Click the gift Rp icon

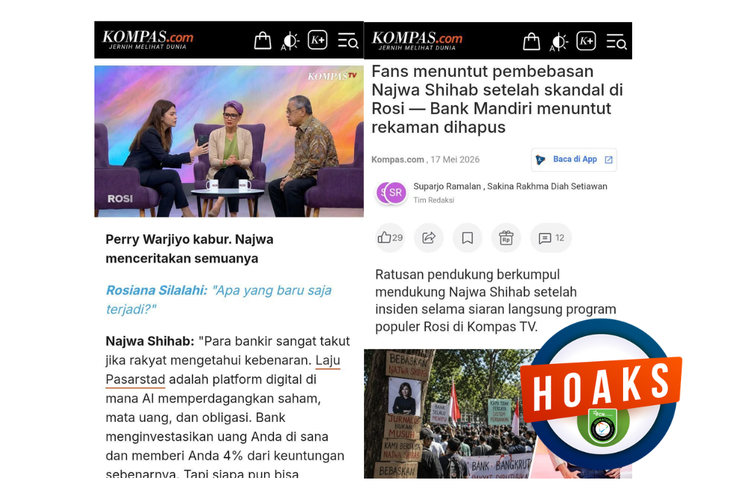point(506,238)
